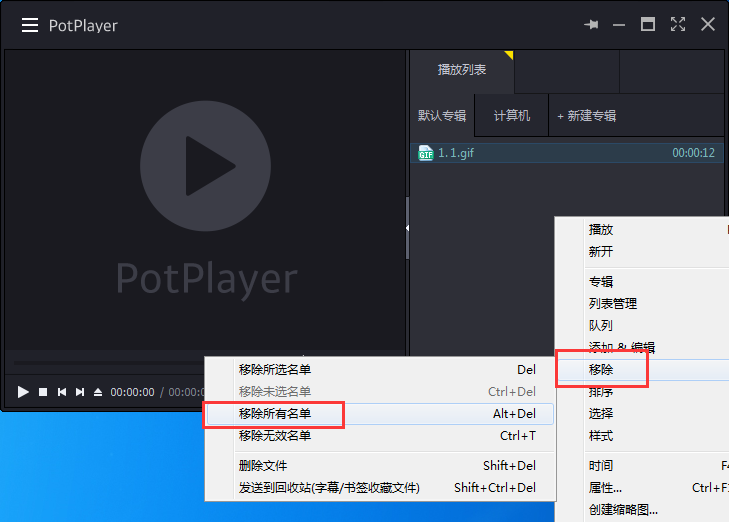The height and width of the screenshot is (522, 729).
Task: Collapse playlist panel with the arrow handle
Action: (x=407, y=228)
